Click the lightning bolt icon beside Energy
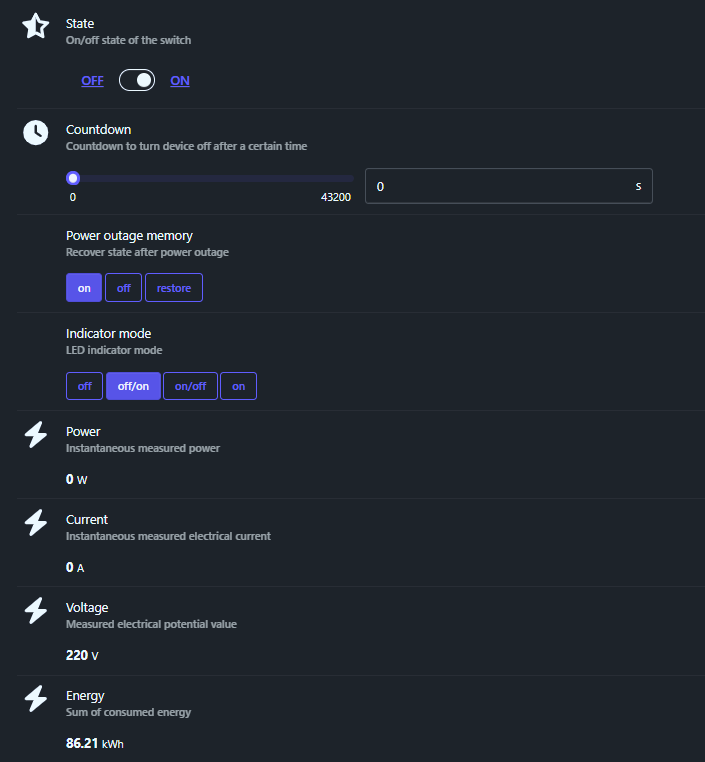Image resolution: width=705 pixels, height=762 pixels. (x=36, y=699)
